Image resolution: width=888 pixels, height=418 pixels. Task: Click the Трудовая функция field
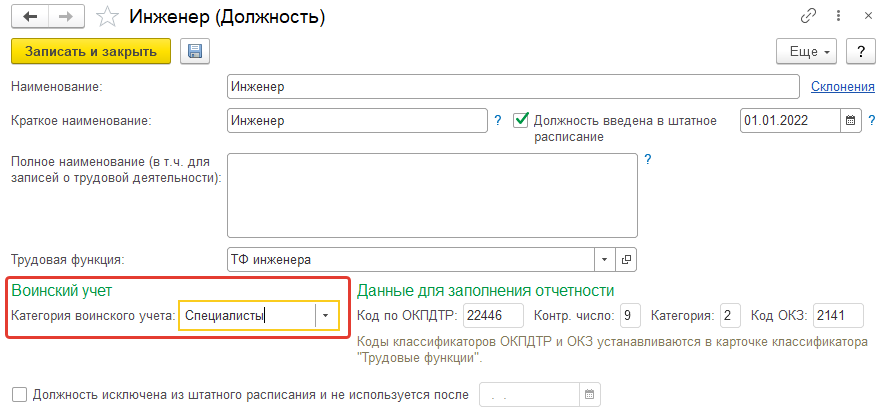click(x=411, y=260)
